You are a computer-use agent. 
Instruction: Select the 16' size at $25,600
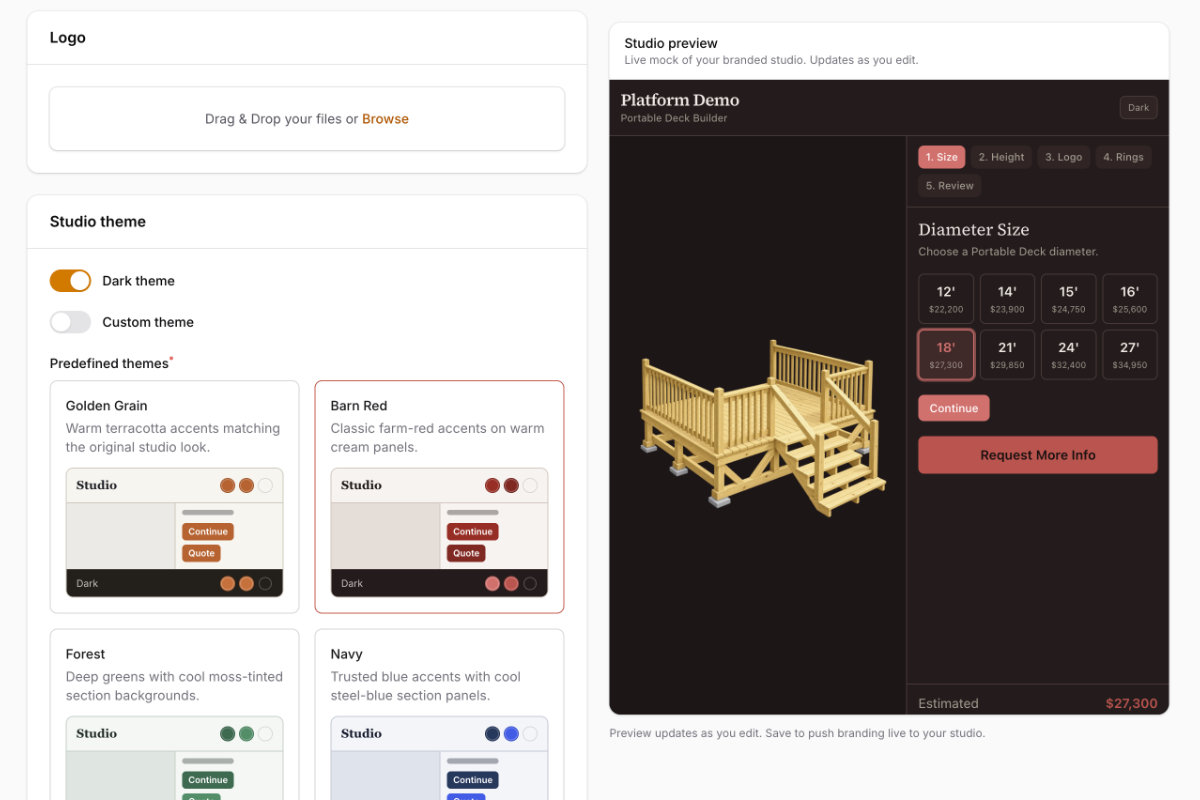1130,299
